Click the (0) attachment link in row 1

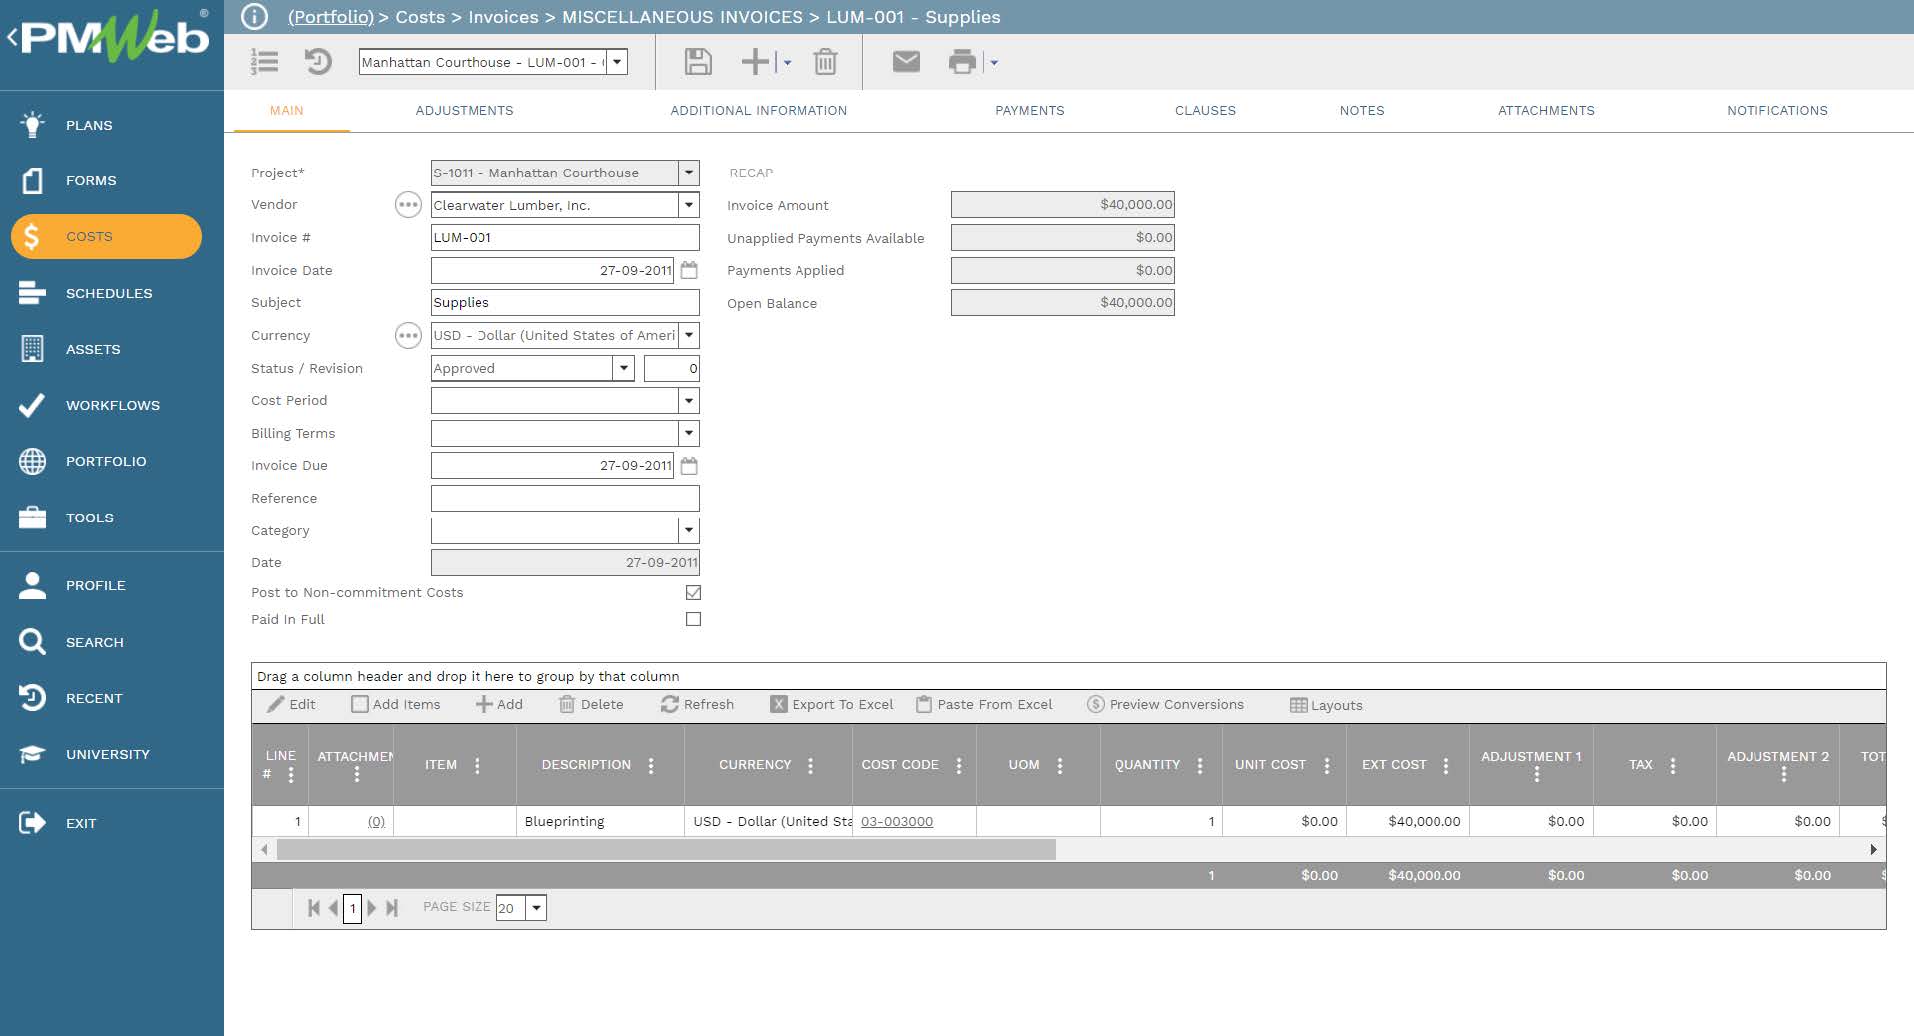click(x=376, y=821)
